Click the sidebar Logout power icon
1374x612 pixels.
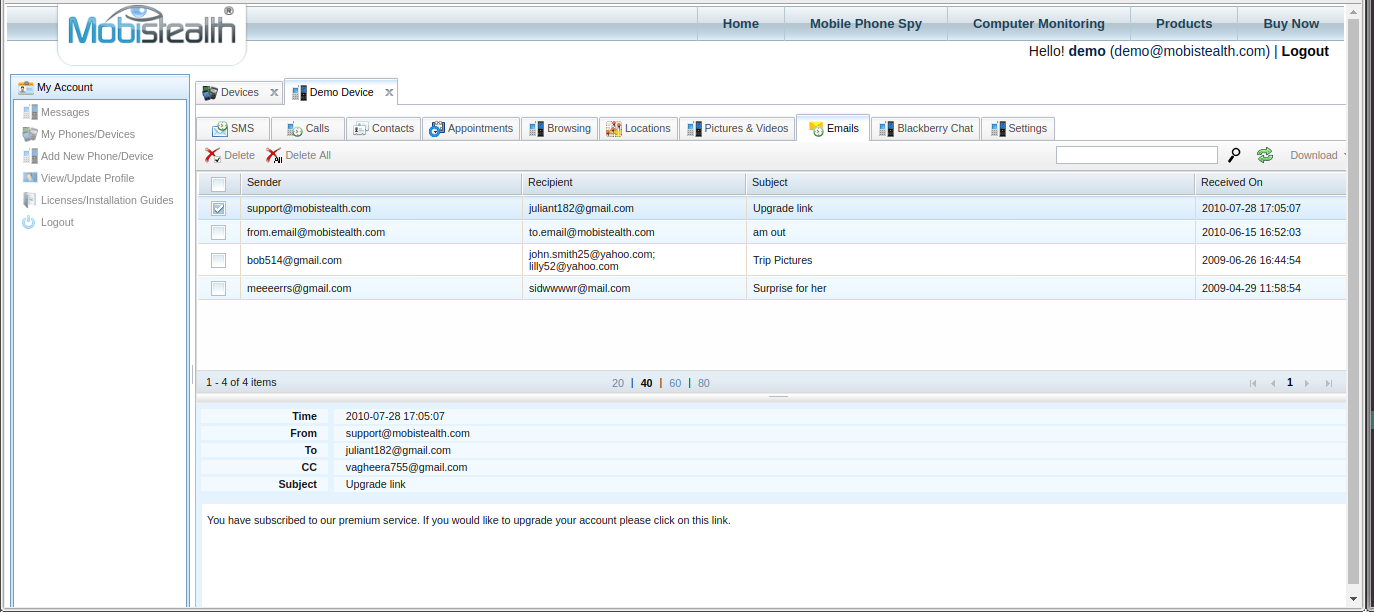coord(29,222)
